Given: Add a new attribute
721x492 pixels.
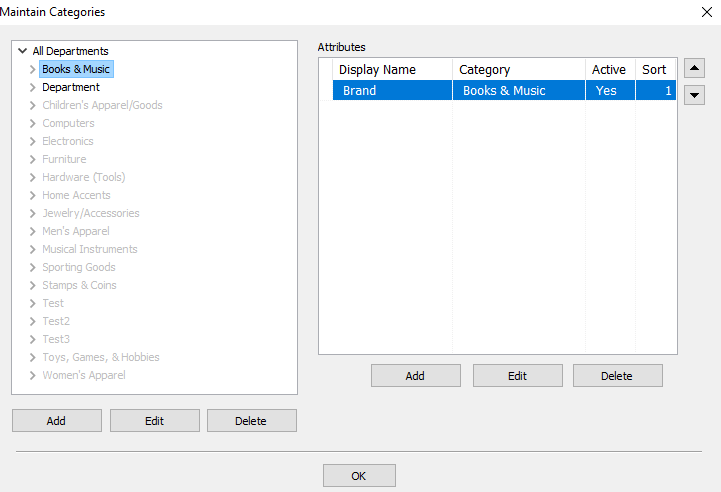Looking at the screenshot, I should click(x=416, y=376).
